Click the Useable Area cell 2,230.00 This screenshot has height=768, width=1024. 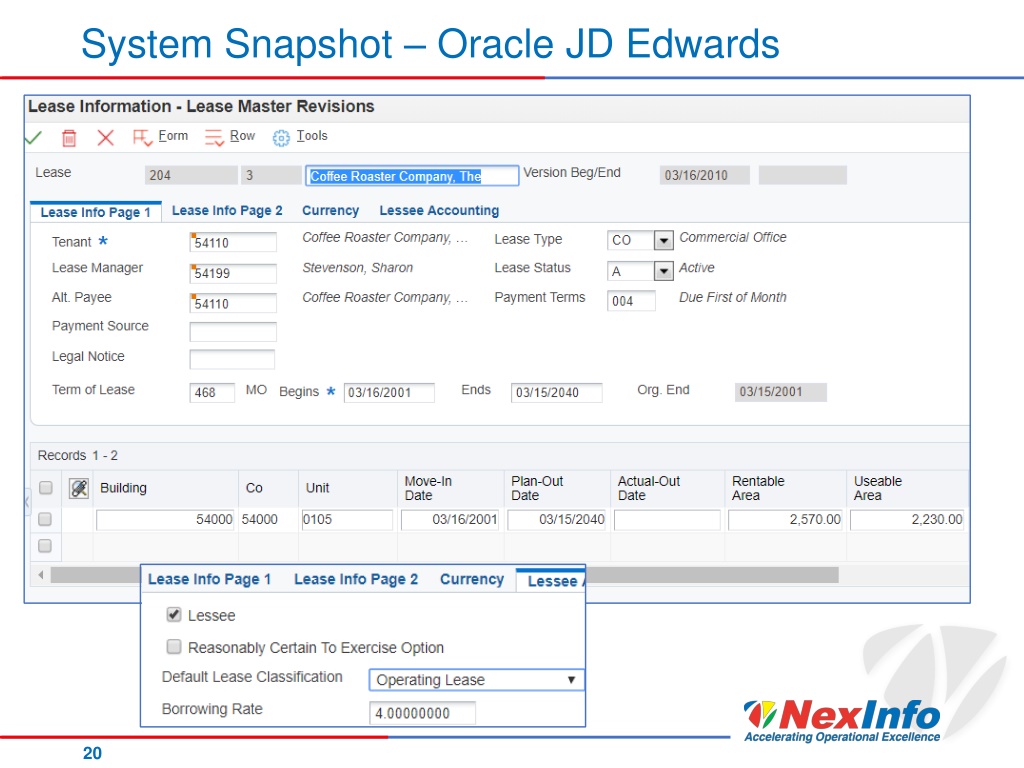(x=907, y=520)
